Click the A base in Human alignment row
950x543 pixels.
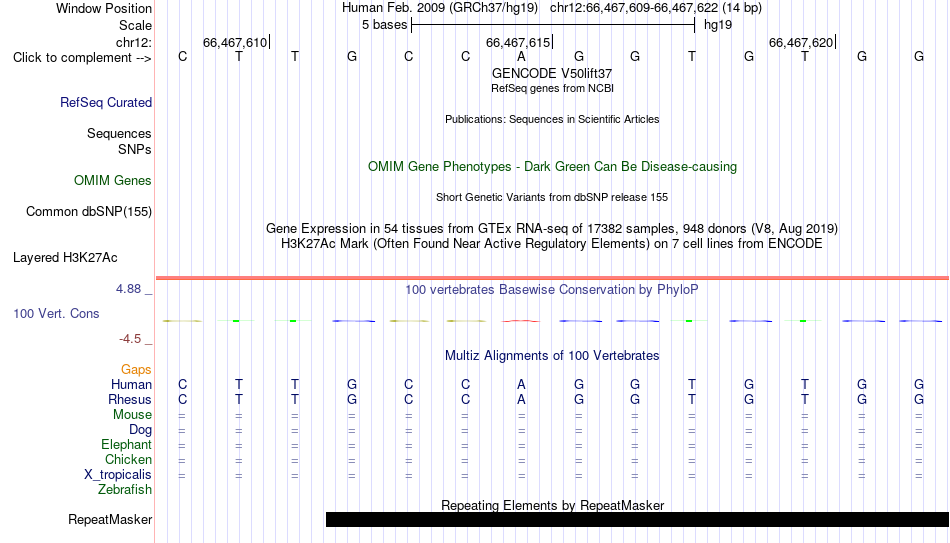(521, 384)
